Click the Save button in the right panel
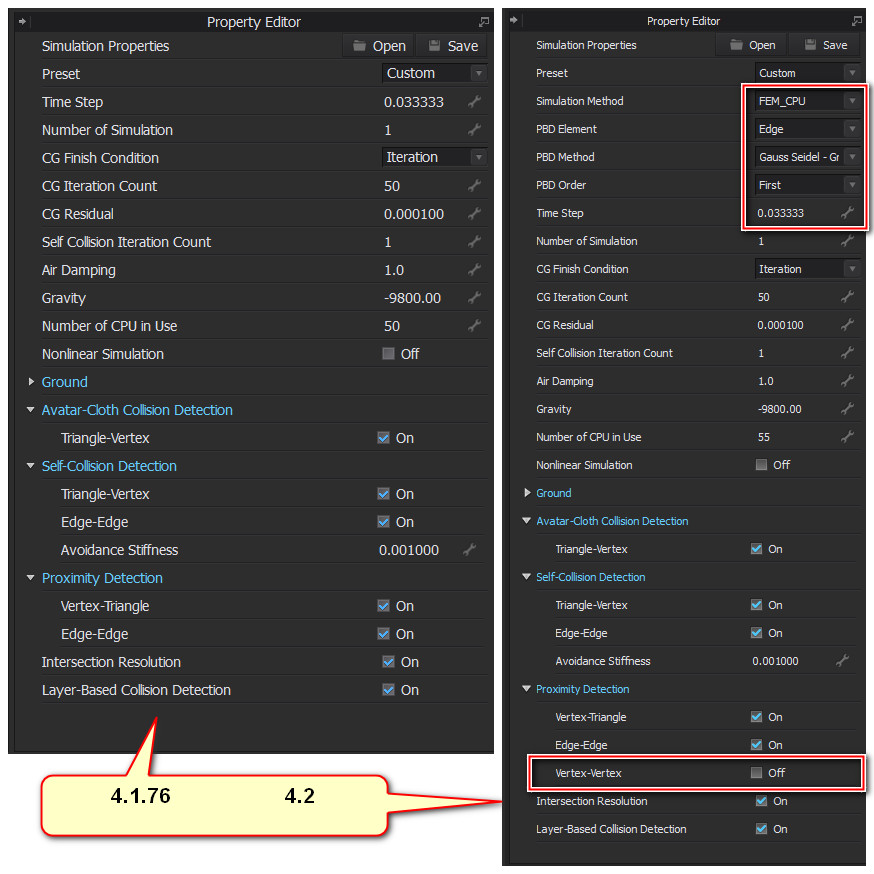The image size is (874, 874). [825, 45]
